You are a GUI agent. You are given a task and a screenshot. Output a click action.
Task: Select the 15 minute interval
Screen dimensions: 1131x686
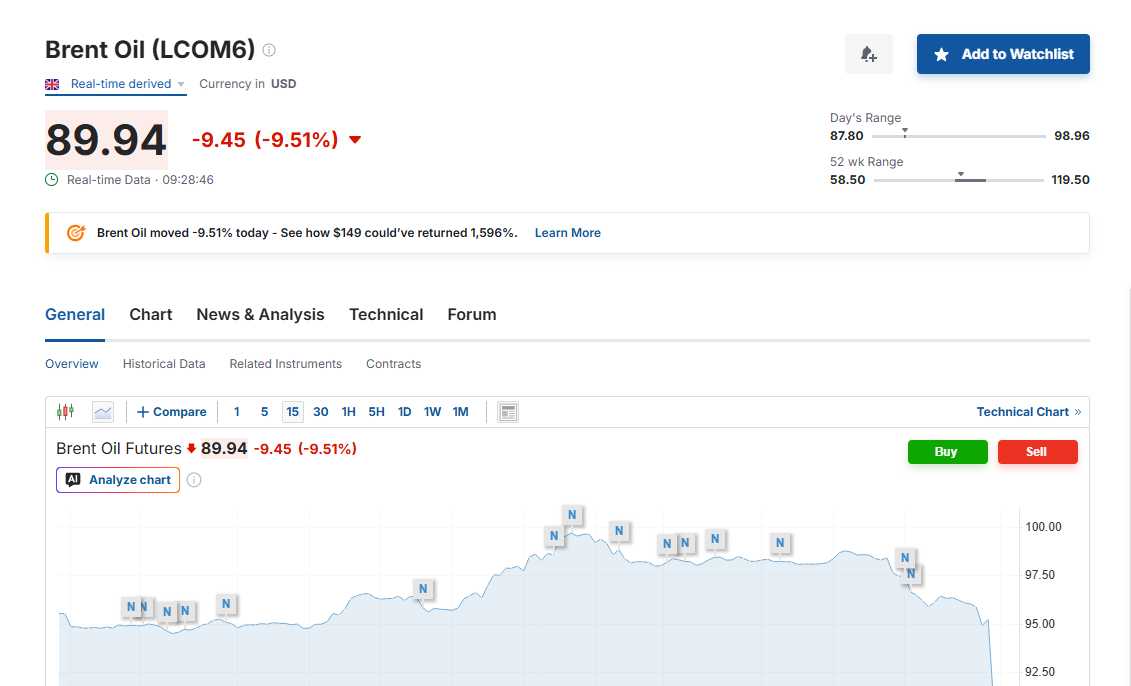click(292, 412)
